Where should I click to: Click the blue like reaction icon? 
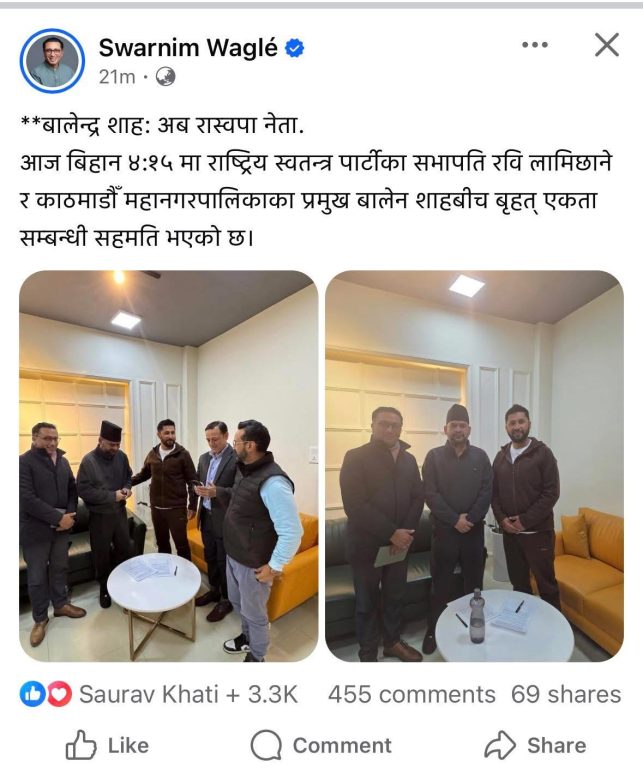click(32, 694)
